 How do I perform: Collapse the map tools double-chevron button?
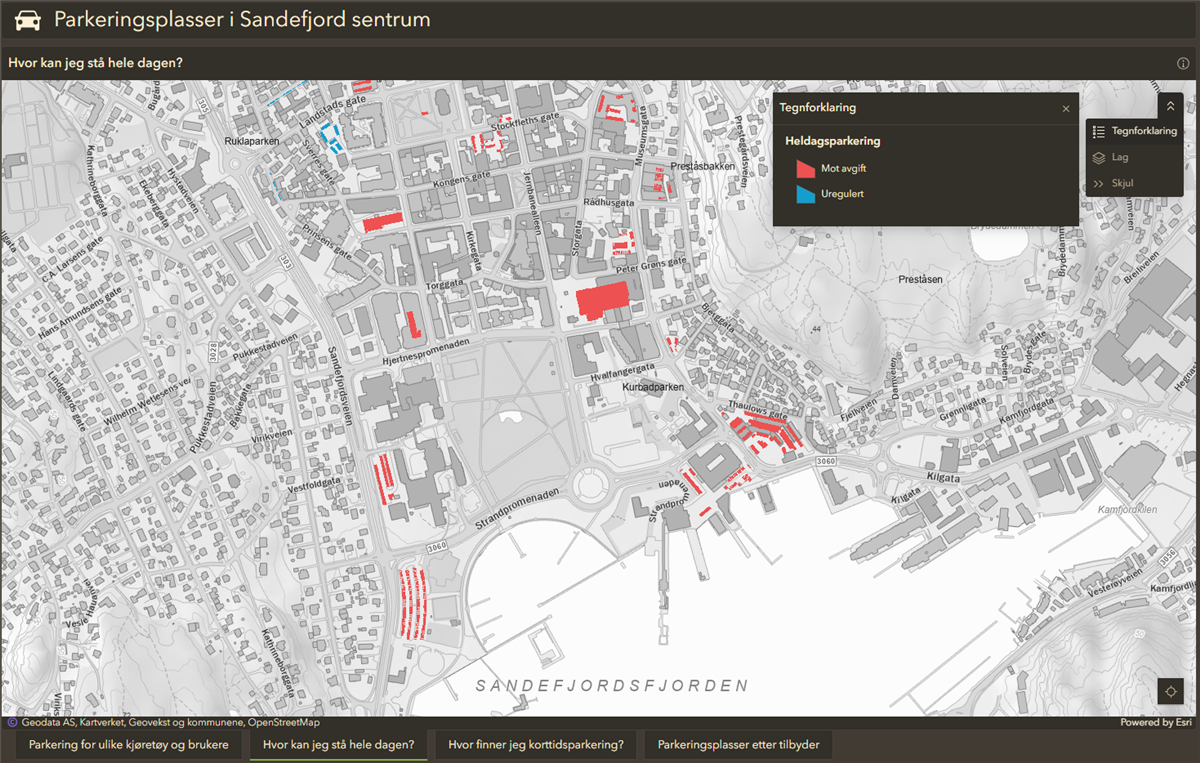pos(1170,106)
